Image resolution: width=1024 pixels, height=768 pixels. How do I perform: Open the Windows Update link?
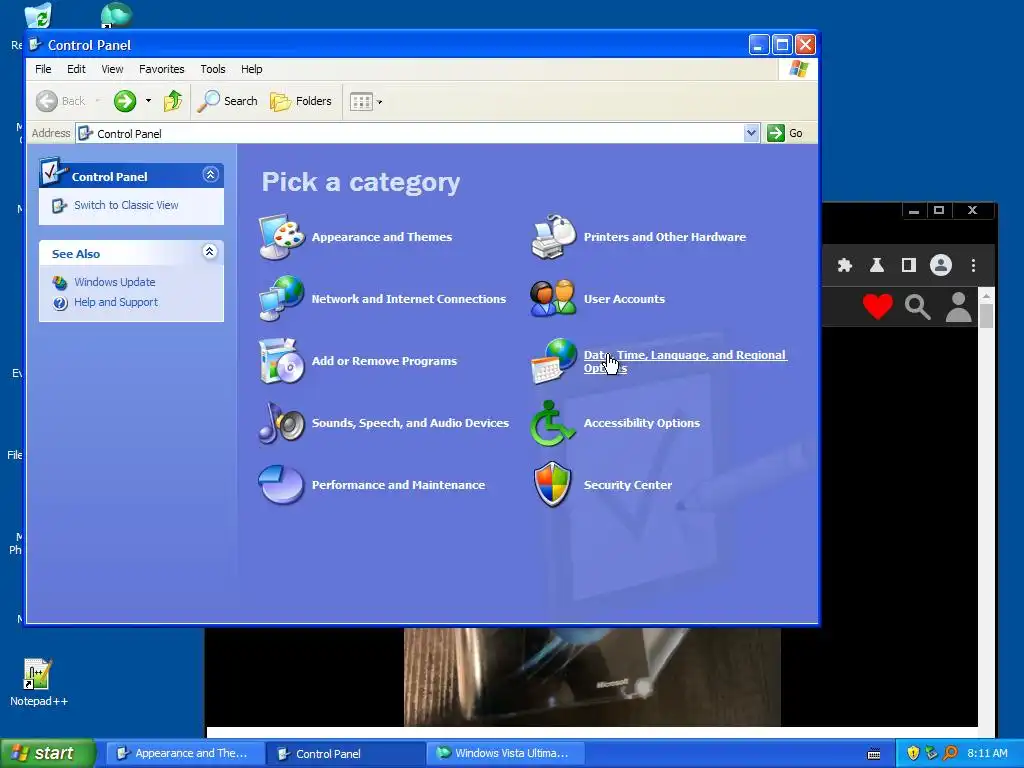114,282
